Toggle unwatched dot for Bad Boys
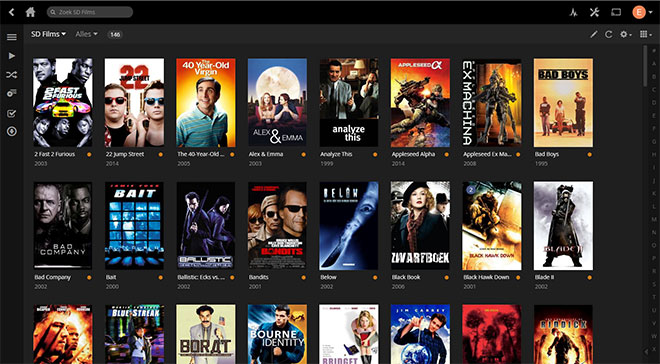 (x=590, y=154)
